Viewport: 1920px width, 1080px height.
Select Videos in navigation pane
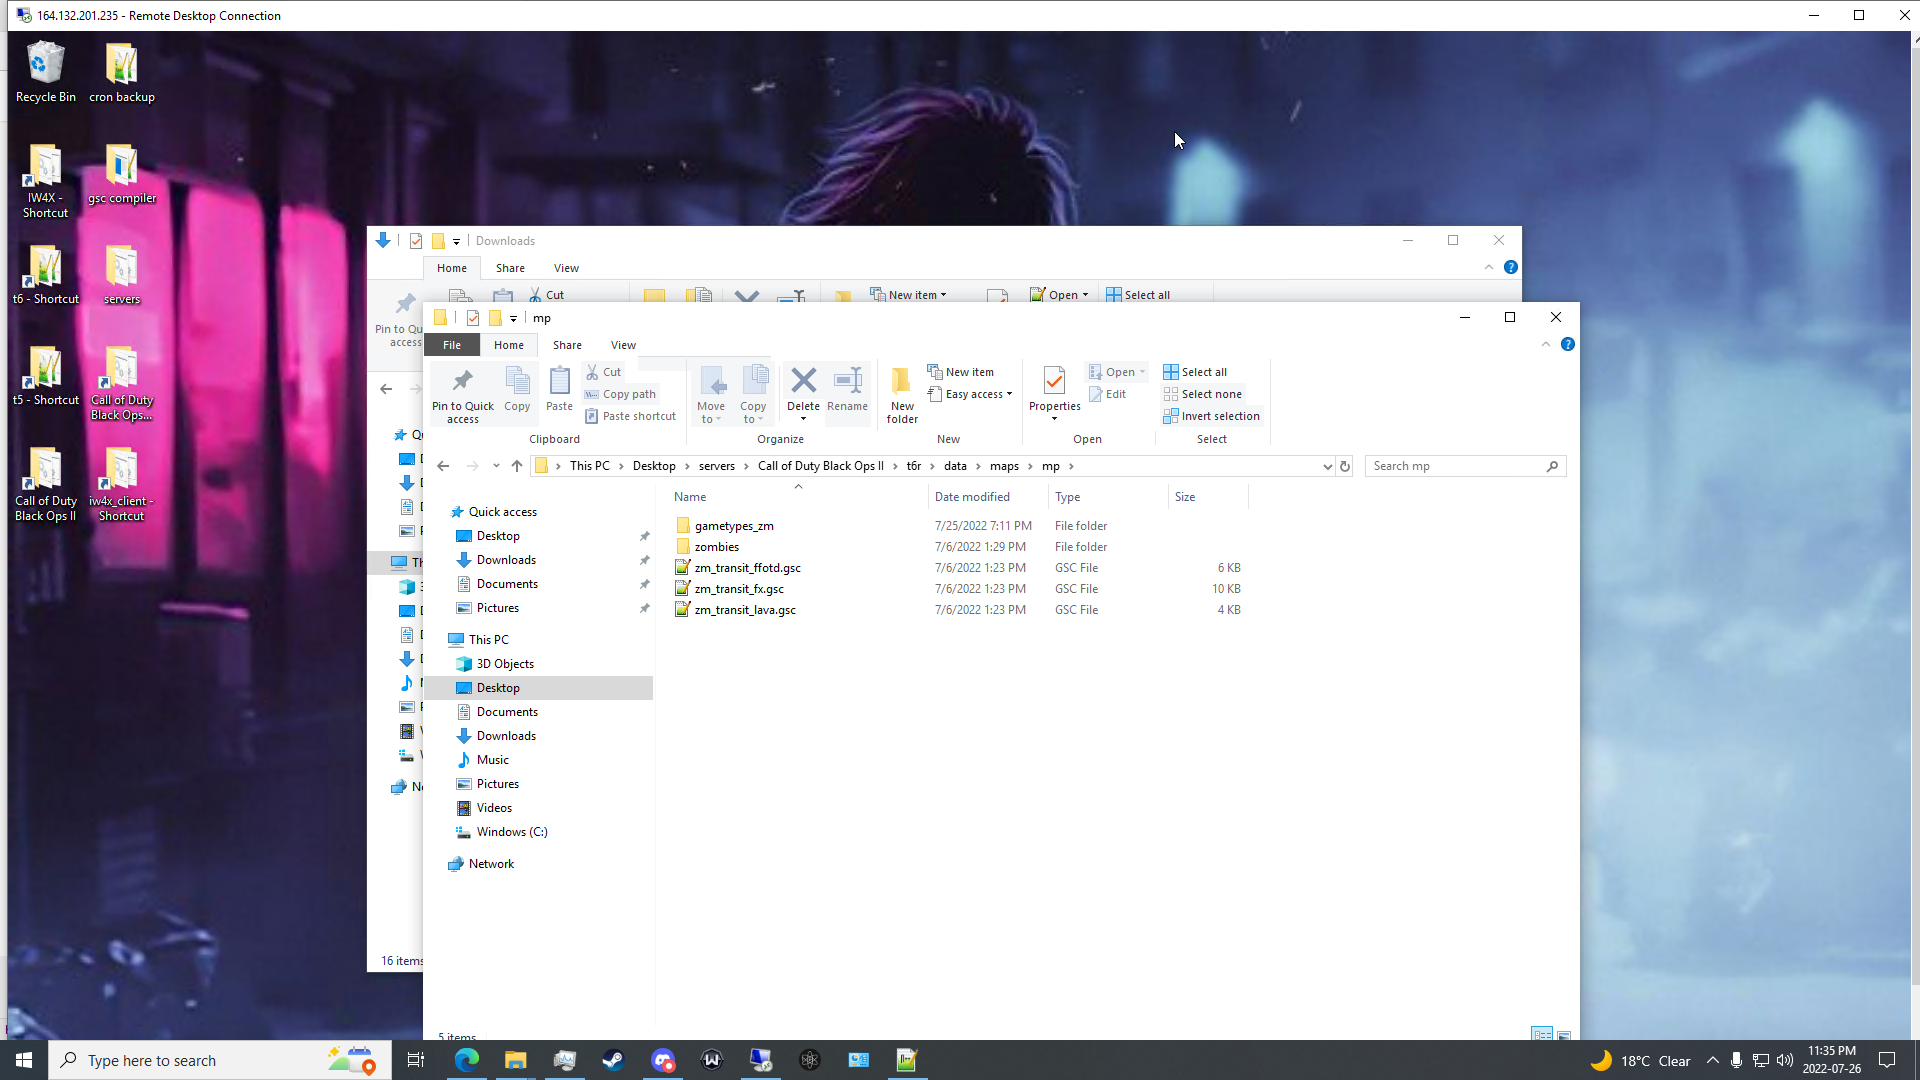(494, 808)
